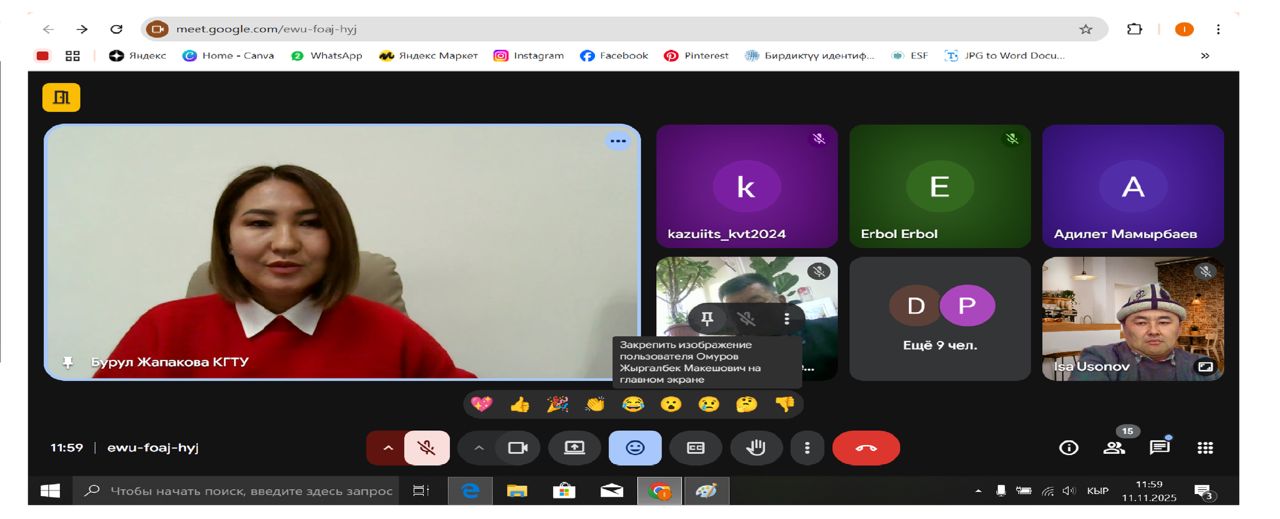The width and height of the screenshot is (1280, 519).
Task: Click the red leave call button
Action: 866,448
